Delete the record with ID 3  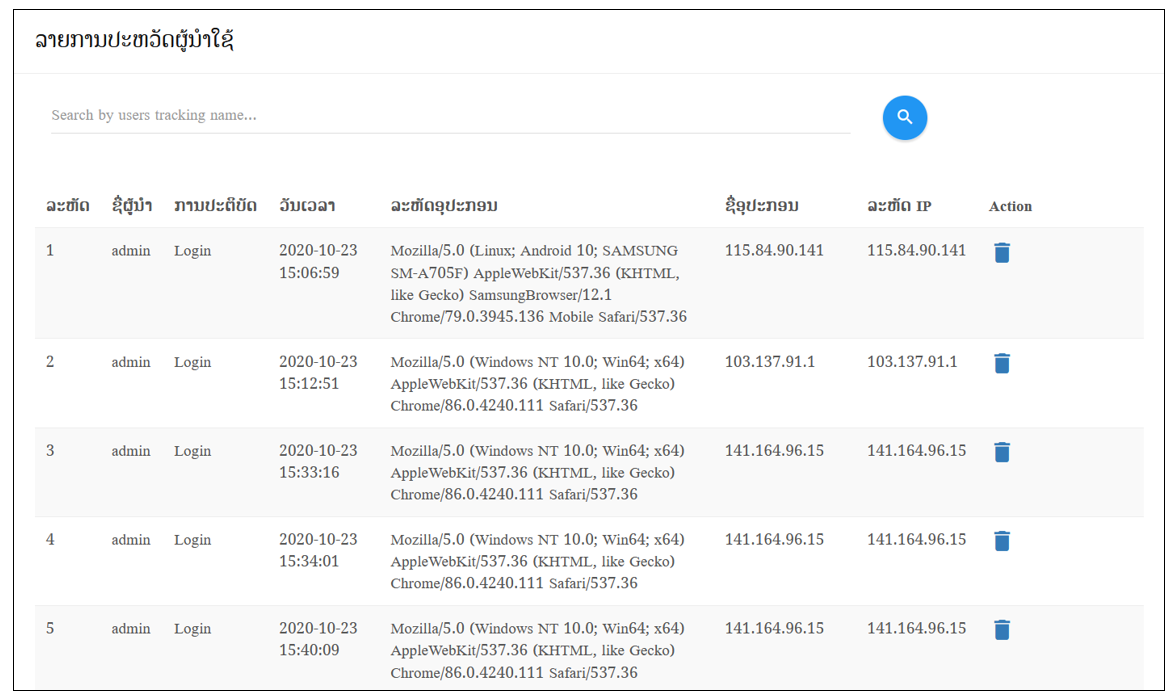[x=1002, y=452]
